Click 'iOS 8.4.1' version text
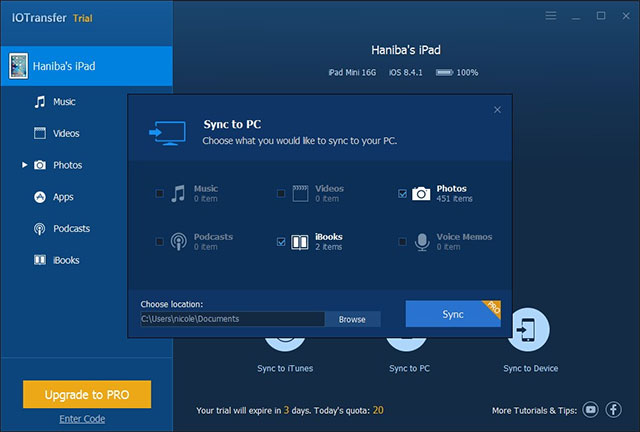The width and height of the screenshot is (640, 432). (x=405, y=73)
